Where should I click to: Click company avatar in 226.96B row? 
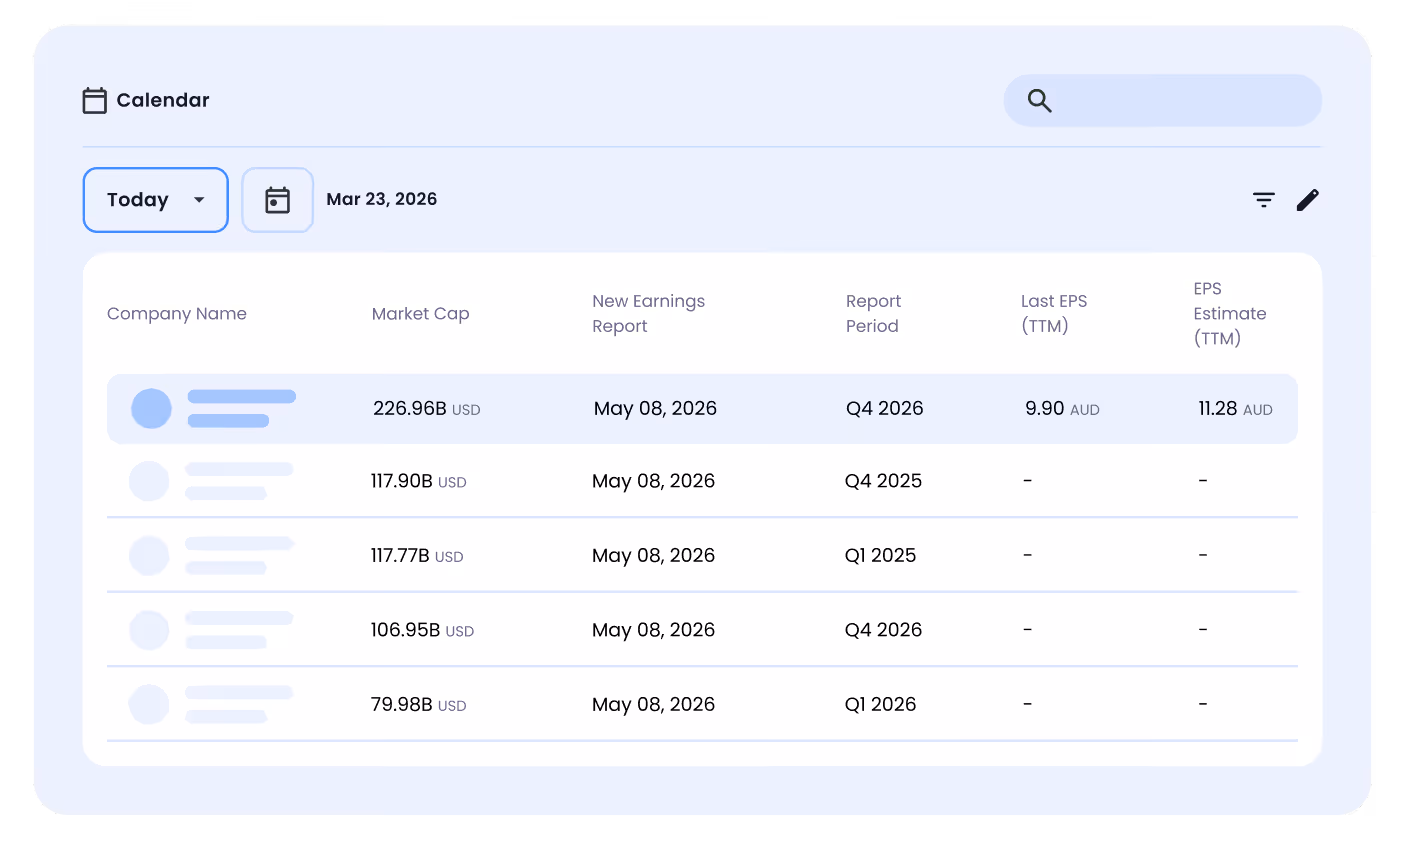point(151,409)
